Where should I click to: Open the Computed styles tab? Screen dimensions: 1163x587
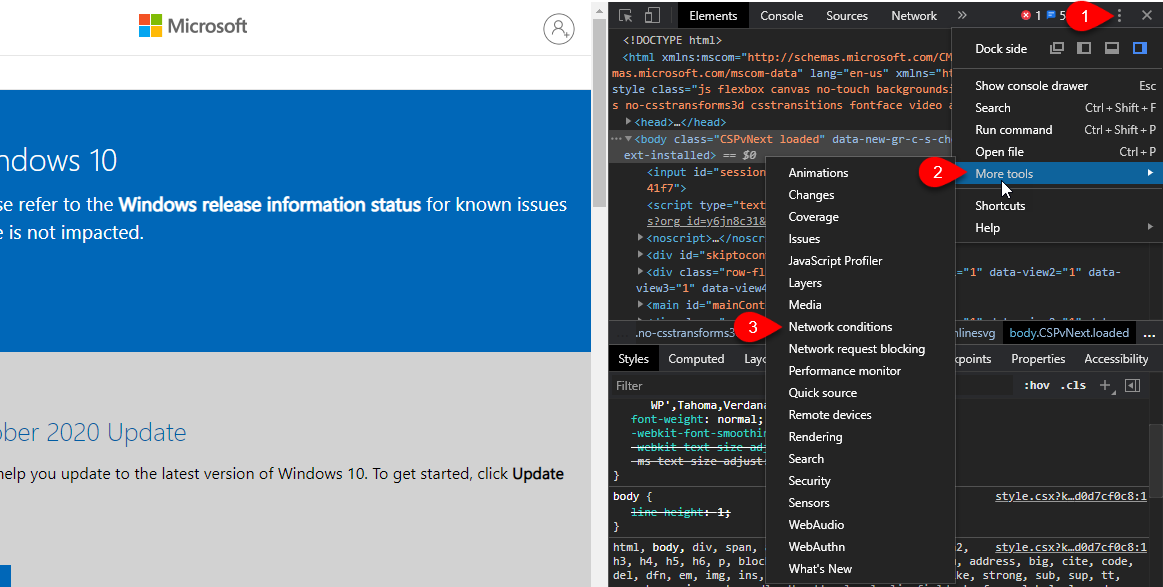point(696,358)
